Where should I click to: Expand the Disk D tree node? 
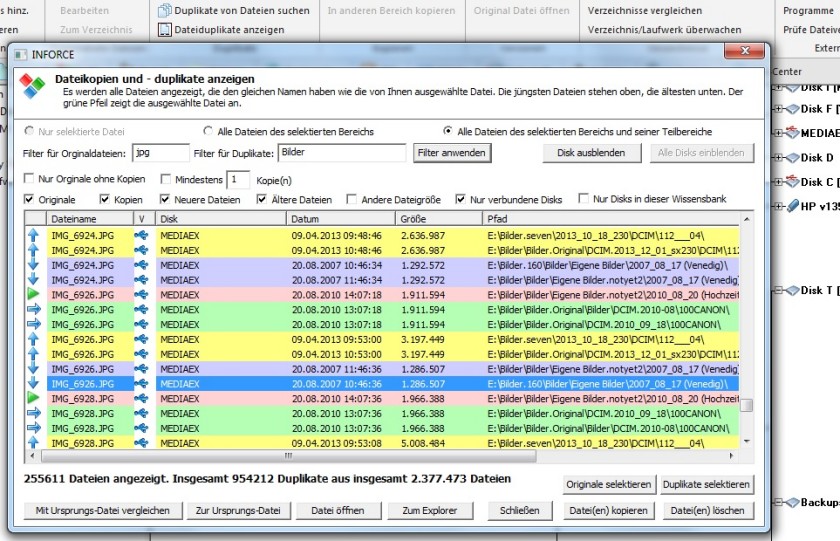click(x=778, y=157)
